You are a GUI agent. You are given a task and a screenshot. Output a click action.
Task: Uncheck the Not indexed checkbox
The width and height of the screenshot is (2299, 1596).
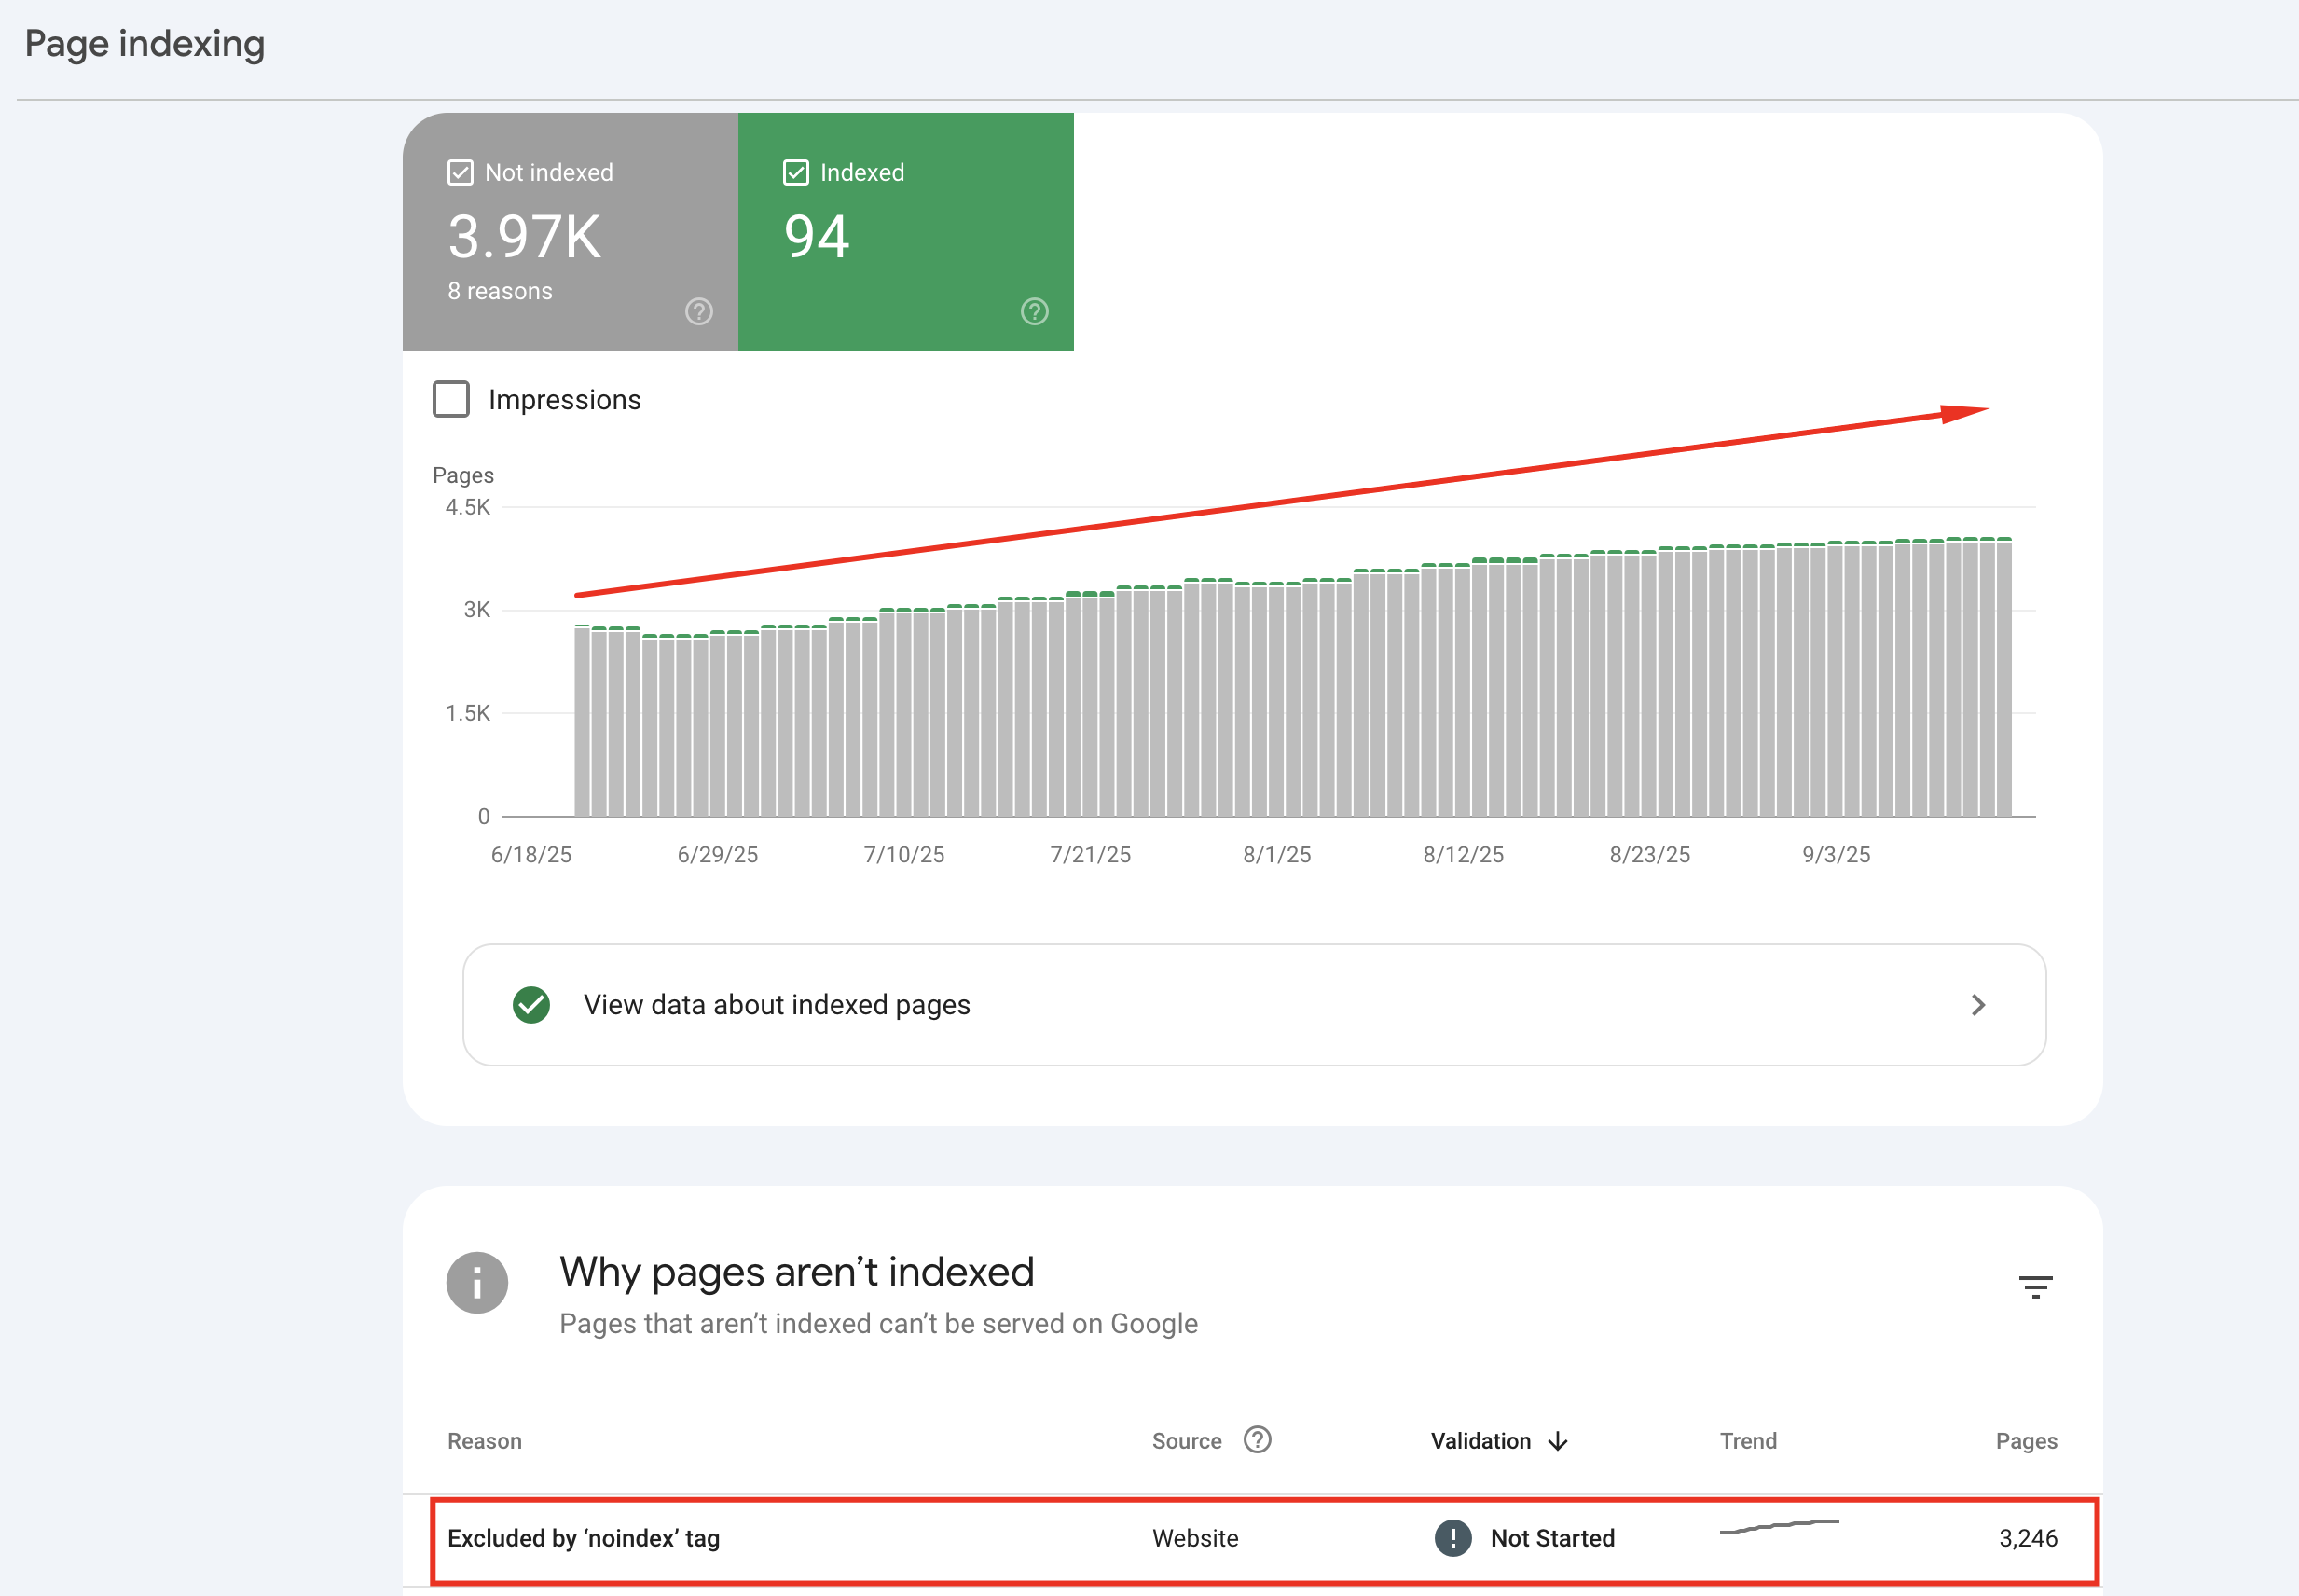click(x=460, y=173)
